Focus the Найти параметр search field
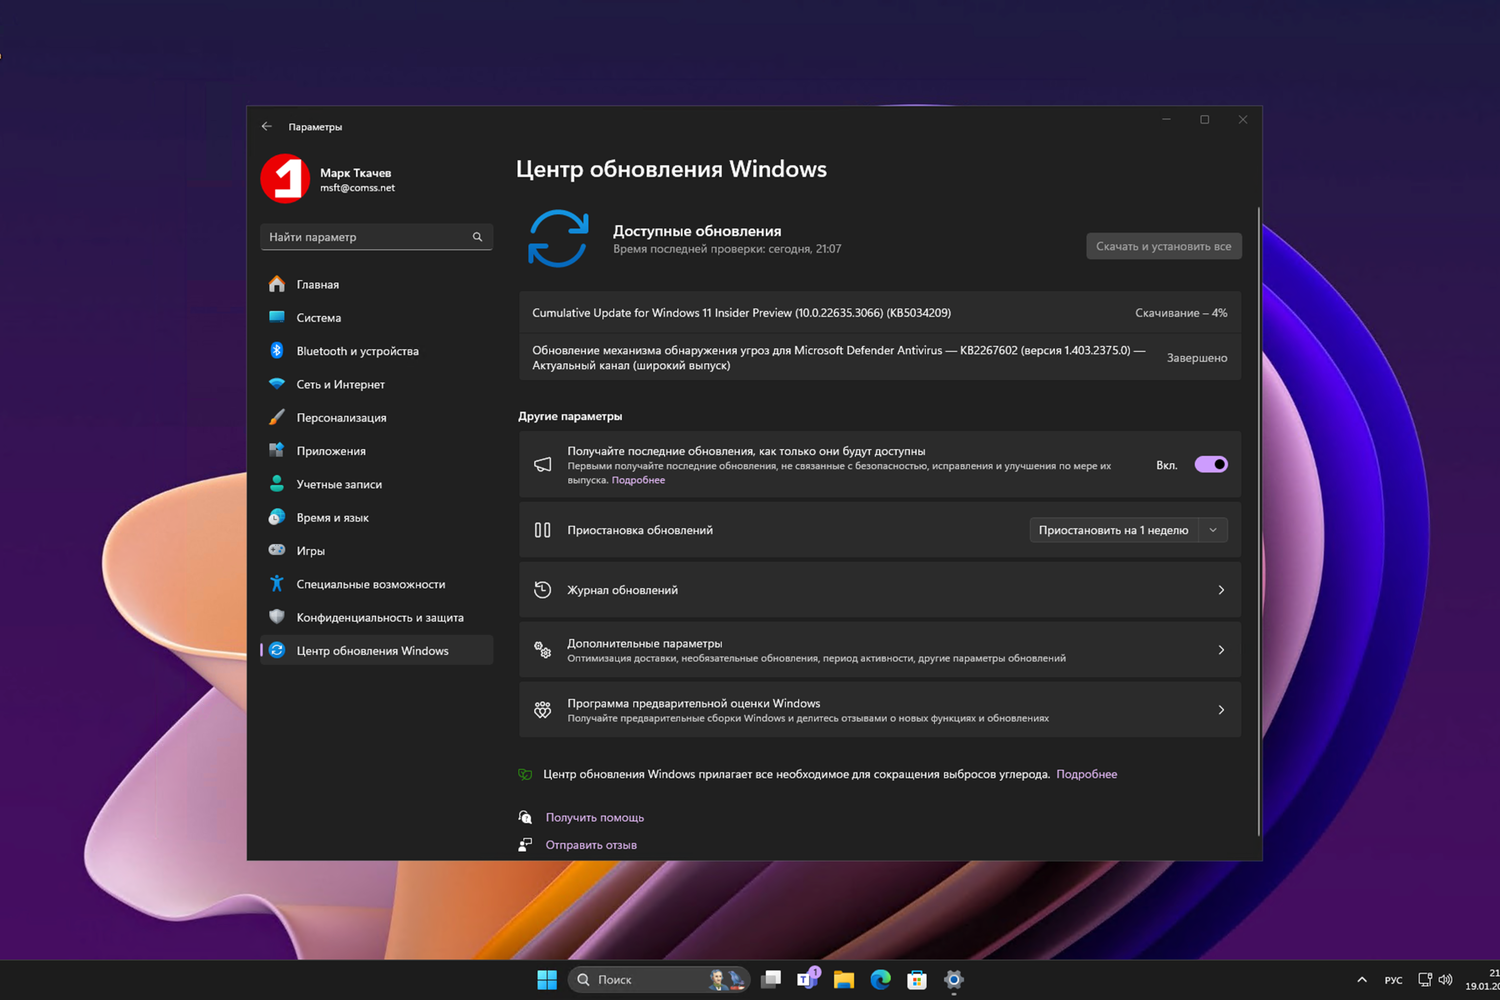Viewport: 1500px width, 1000px height. [x=376, y=237]
